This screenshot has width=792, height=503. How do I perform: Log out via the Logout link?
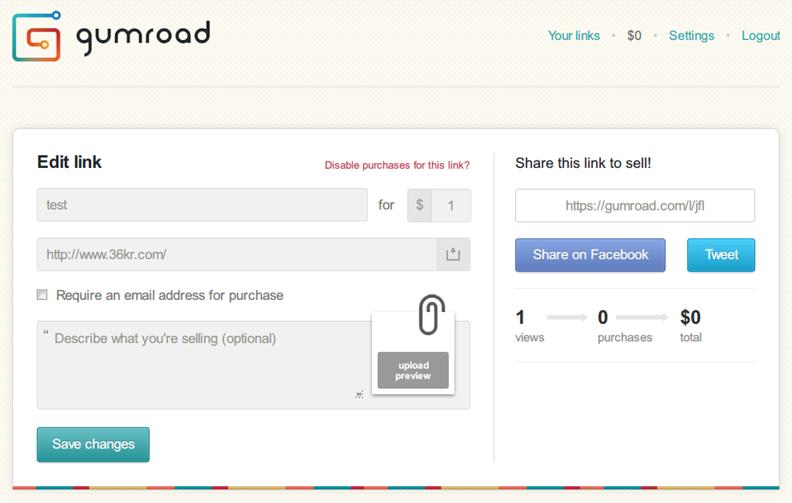tap(761, 36)
